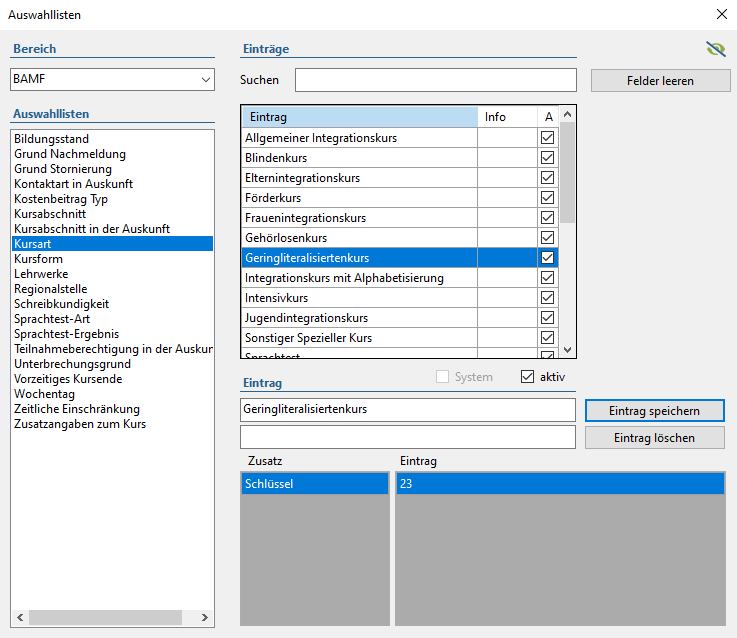Select the highlighted Kursart list item
The image size is (737, 638).
pos(112,244)
